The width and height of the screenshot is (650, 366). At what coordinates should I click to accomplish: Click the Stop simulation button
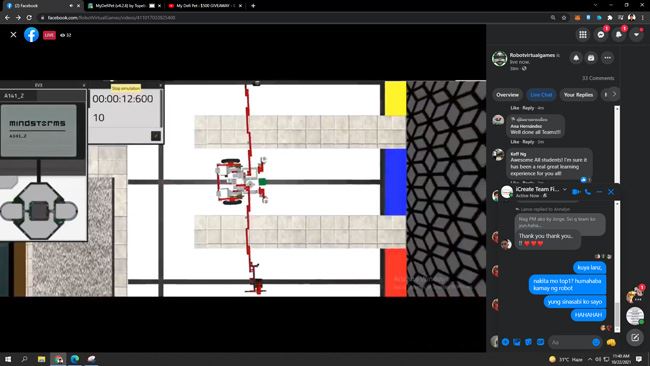point(126,88)
